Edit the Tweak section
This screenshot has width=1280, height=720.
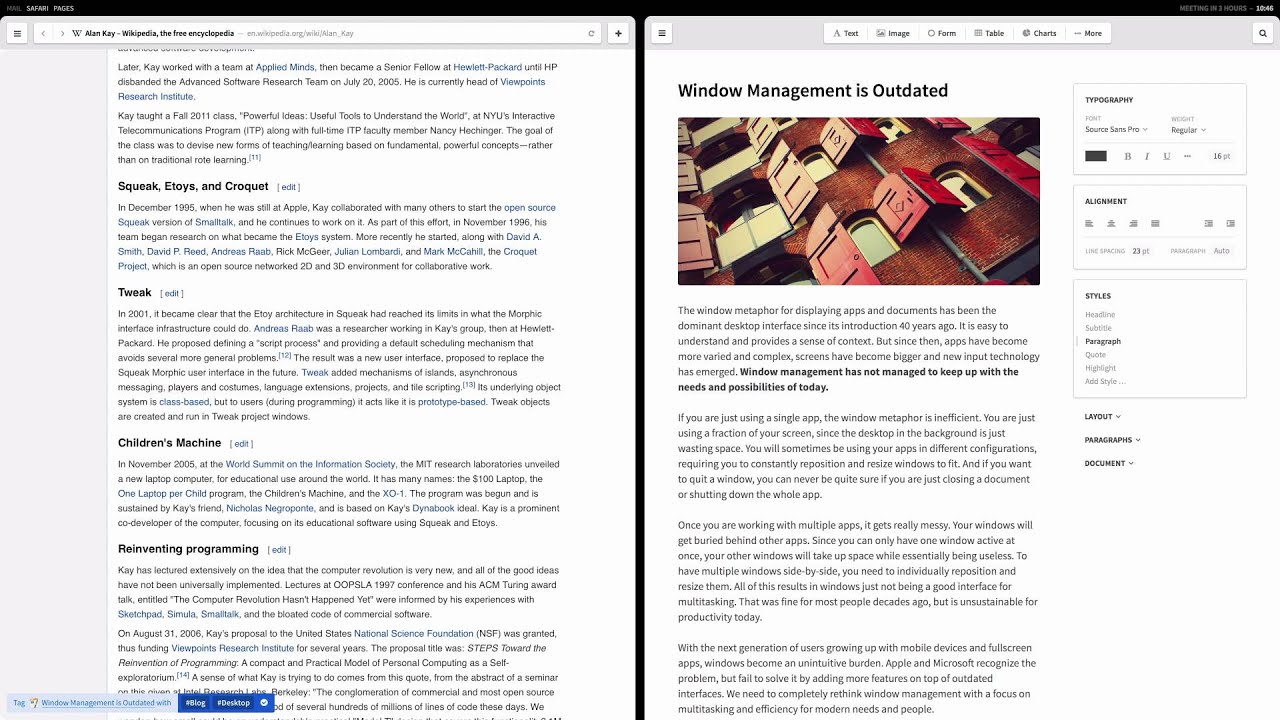172,294
